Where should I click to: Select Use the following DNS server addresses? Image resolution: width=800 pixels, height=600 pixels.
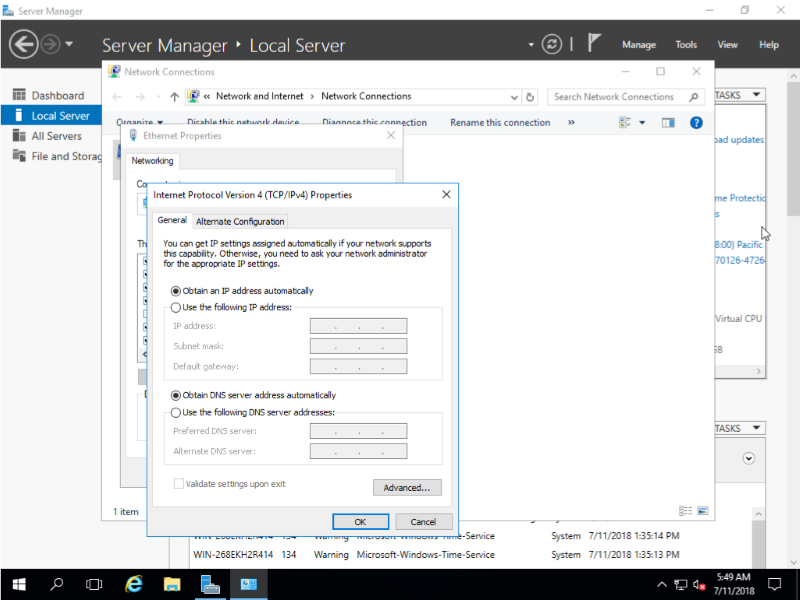(x=176, y=413)
